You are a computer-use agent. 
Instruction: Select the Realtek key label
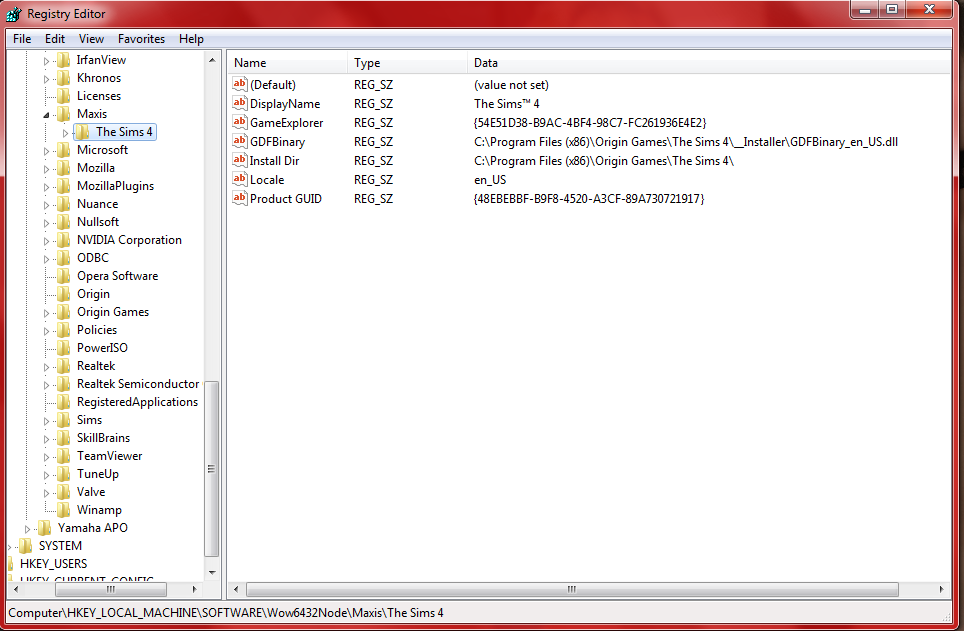pyautogui.click(x=96, y=365)
